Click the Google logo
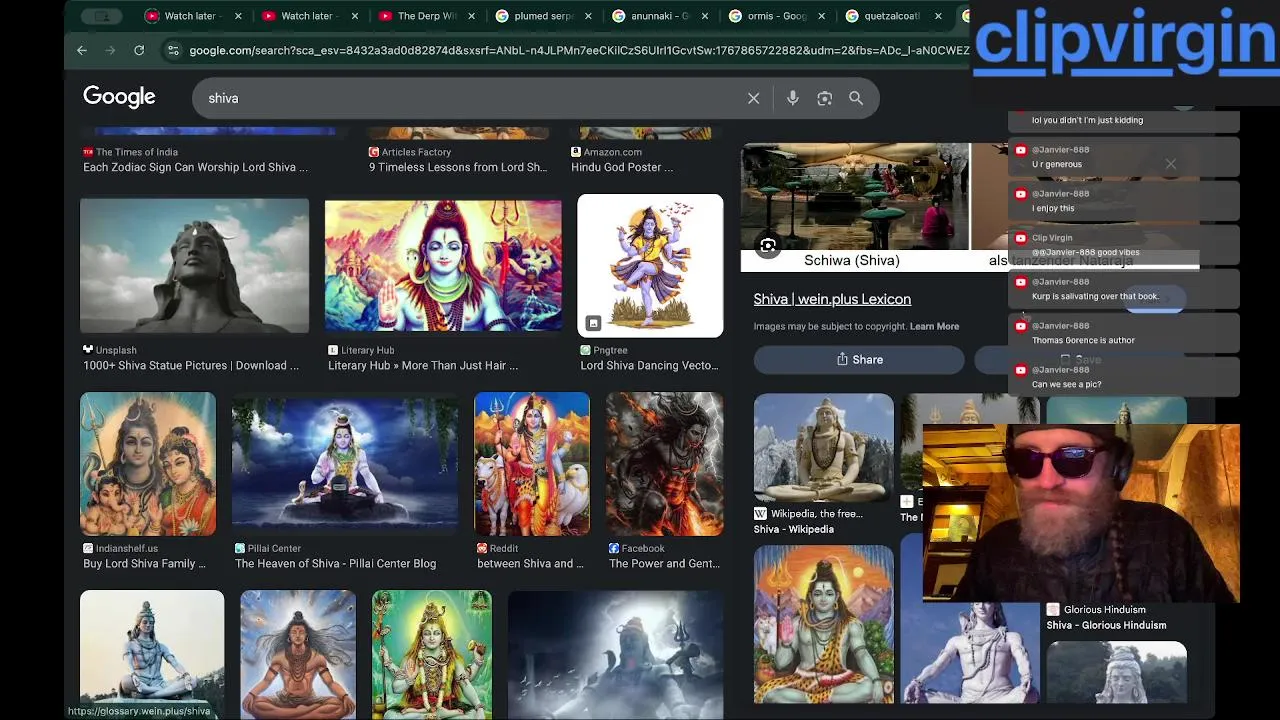Image resolution: width=1280 pixels, height=720 pixels. coord(119,97)
